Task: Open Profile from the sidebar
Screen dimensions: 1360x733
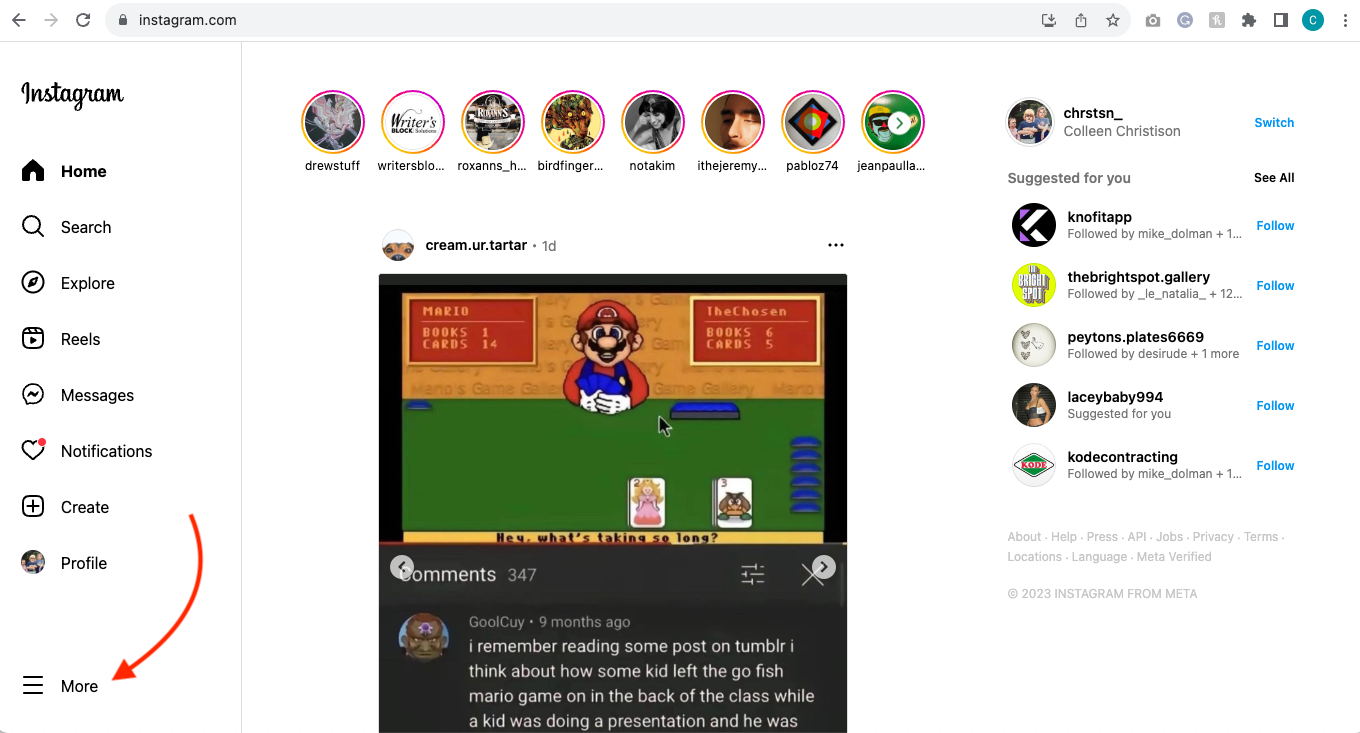Action: point(64,563)
